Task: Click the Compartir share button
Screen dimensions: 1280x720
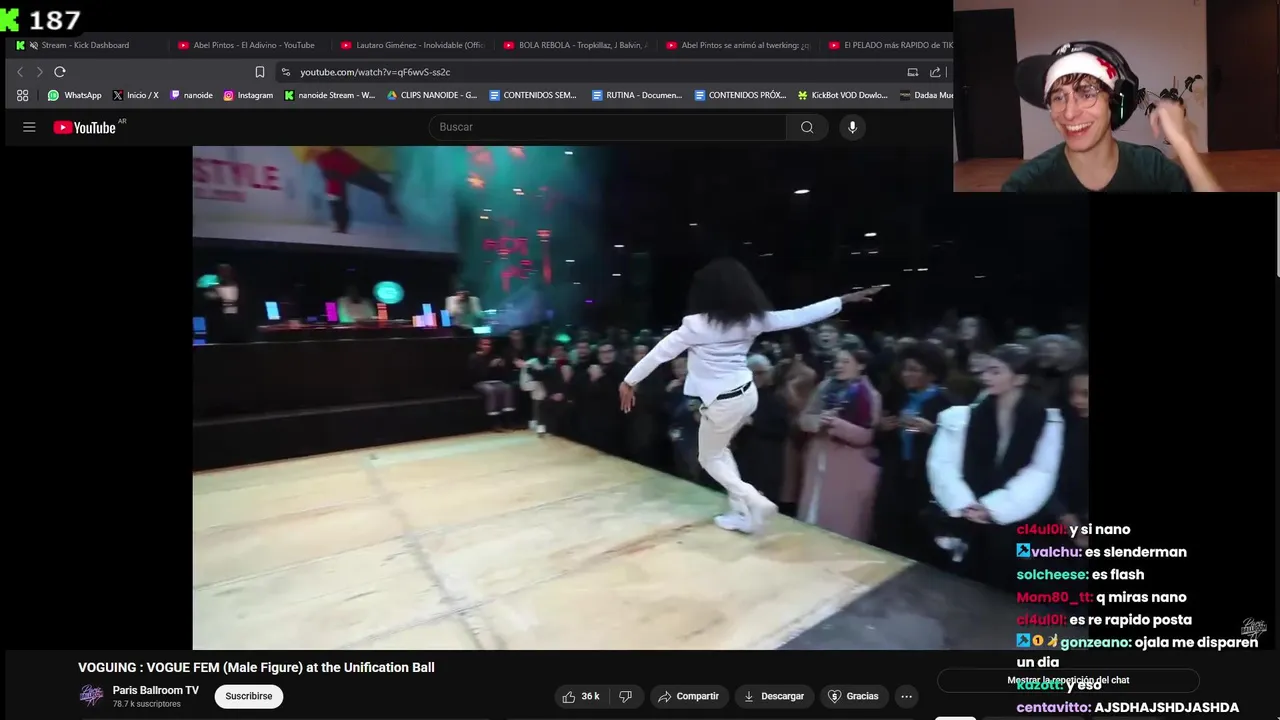Action: [x=688, y=696]
